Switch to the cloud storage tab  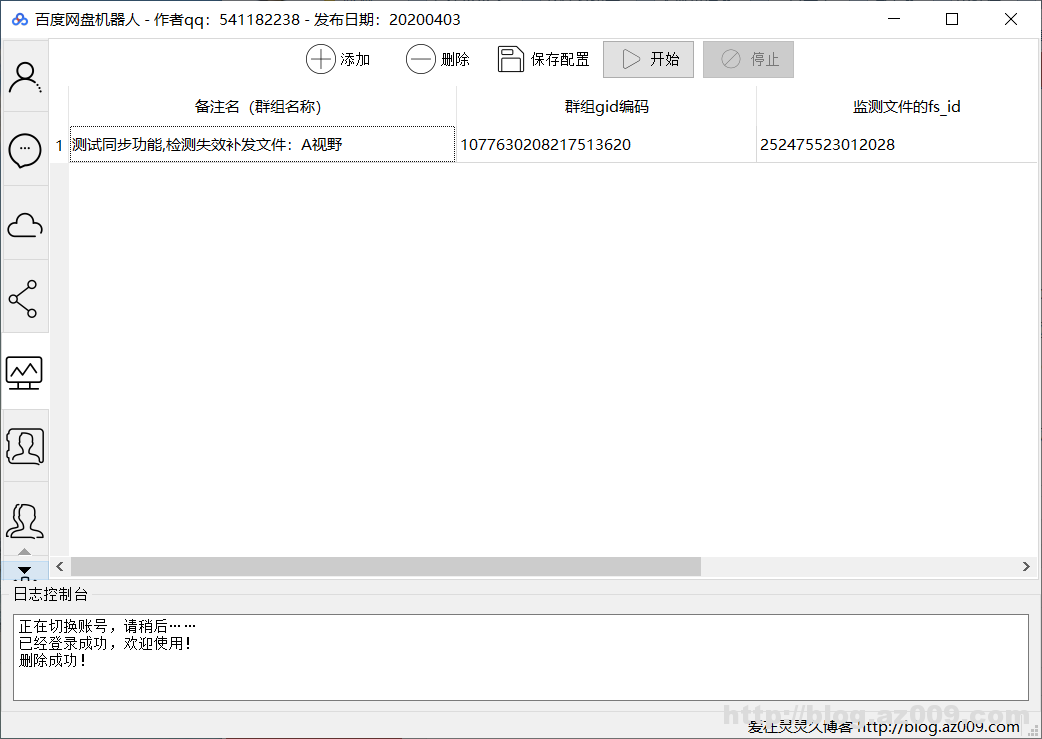25,225
